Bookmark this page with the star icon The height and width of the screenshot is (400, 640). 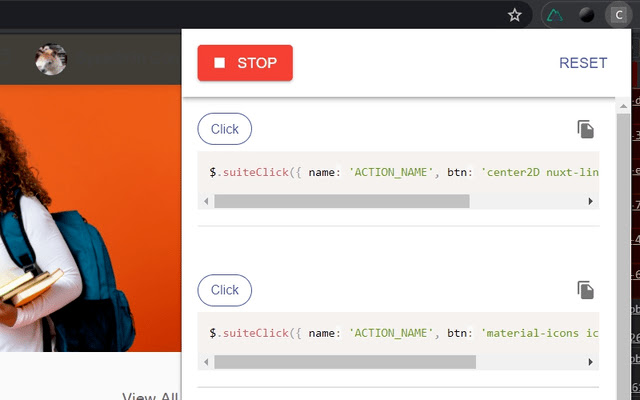515,16
